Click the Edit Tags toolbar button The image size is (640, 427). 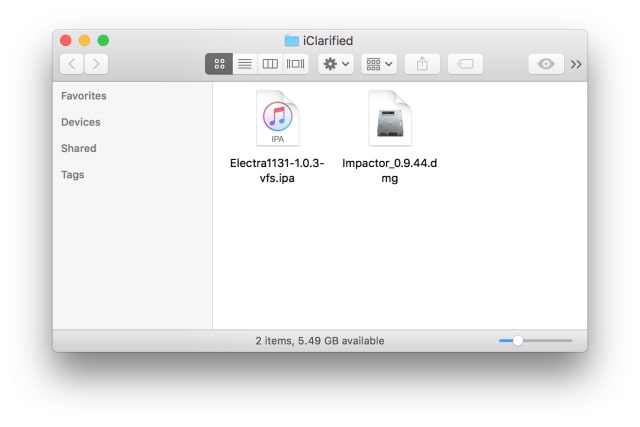pos(465,64)
